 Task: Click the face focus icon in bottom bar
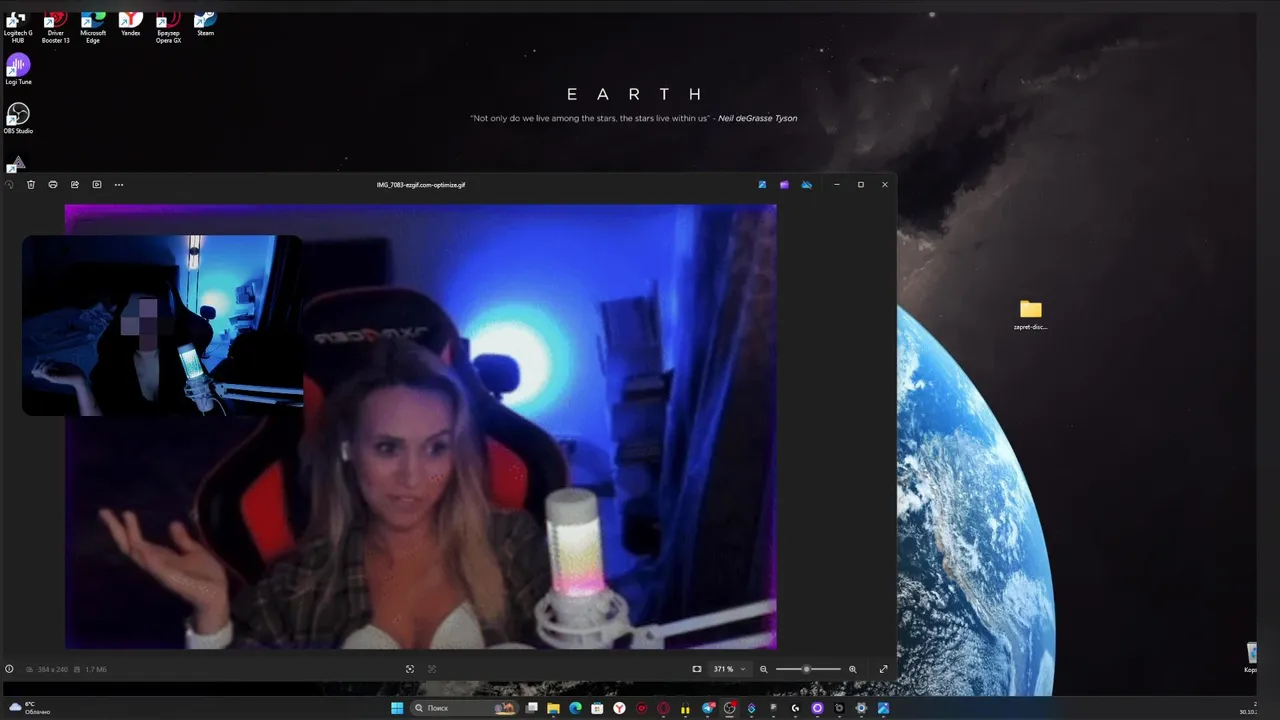pos(410,669)
